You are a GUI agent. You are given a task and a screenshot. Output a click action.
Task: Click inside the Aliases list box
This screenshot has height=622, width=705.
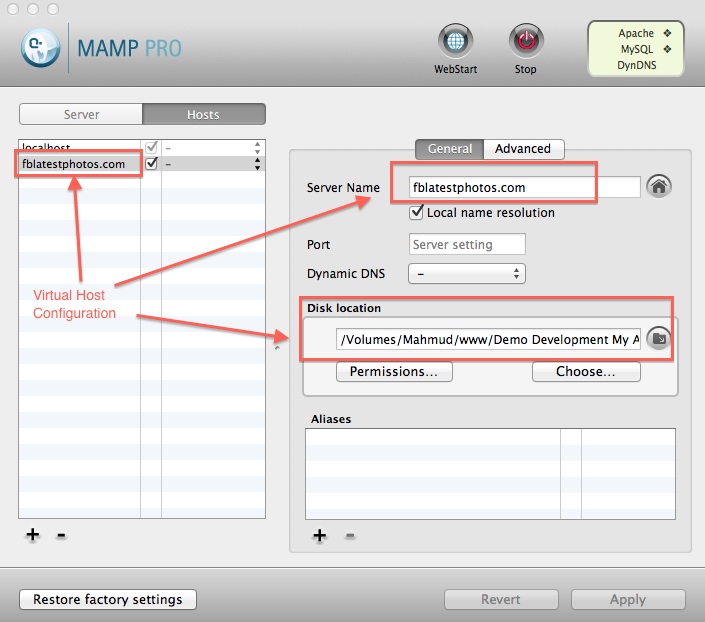click(490, 474)
